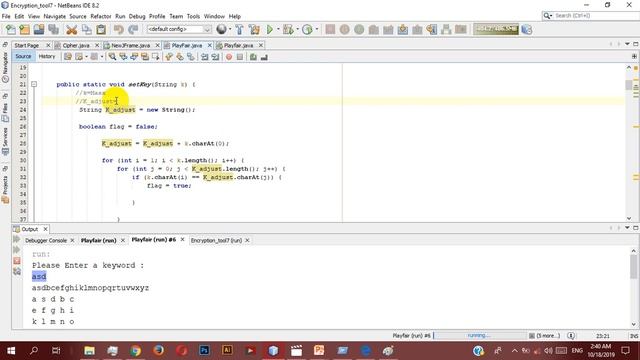This screenshot has height=360, width=640.
Task: Click the Build Project hammer icon
Action: [239, 29]
